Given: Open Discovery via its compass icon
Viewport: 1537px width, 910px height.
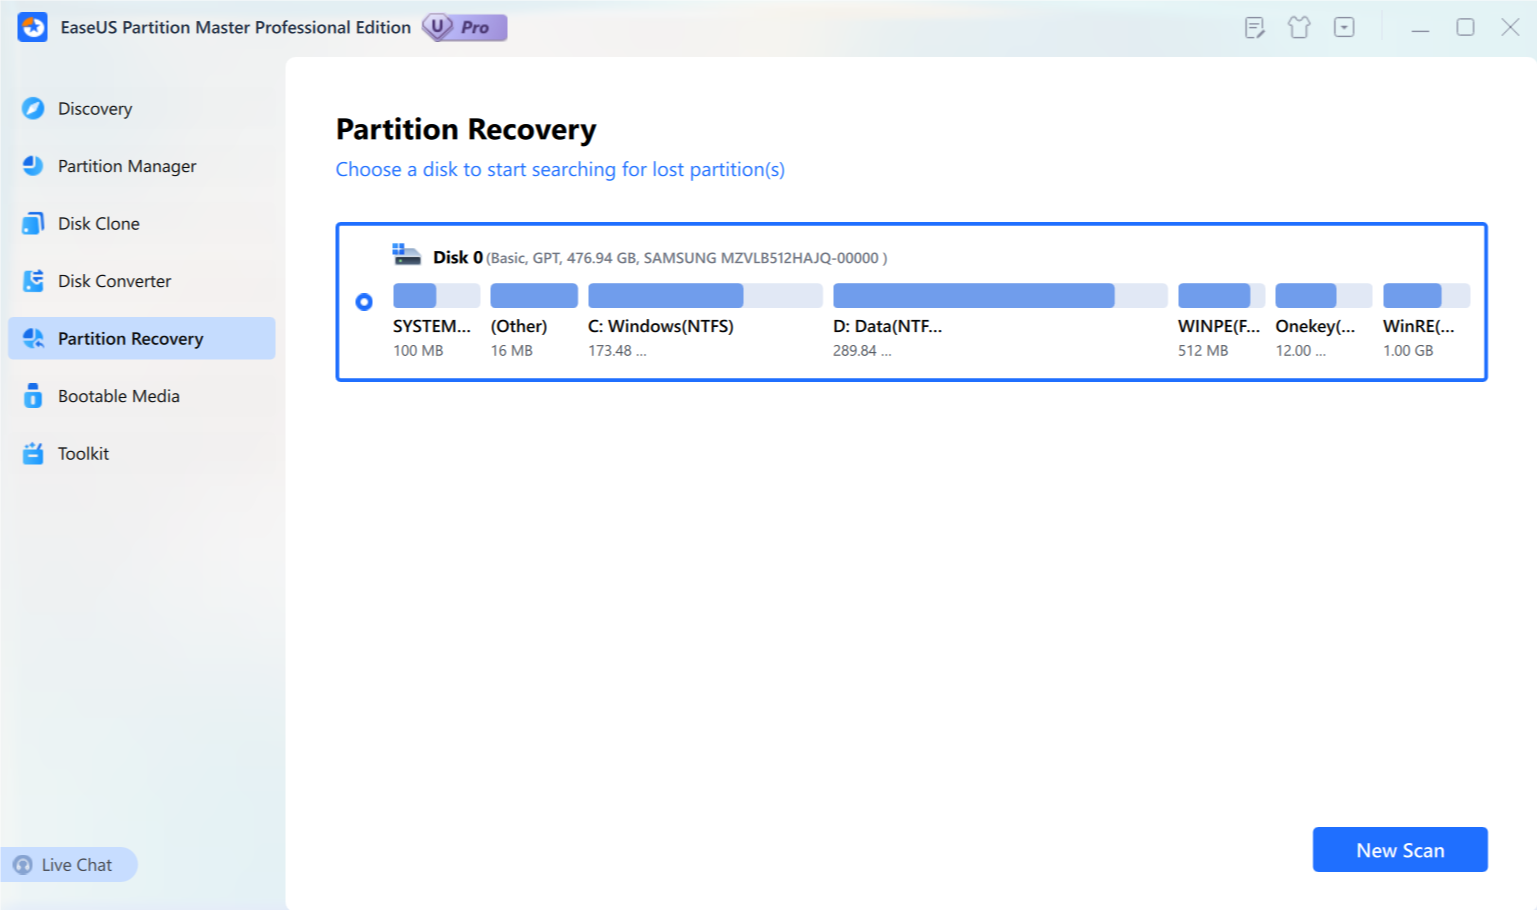Looking at the screenshot, I should click(x=33, y=108).
